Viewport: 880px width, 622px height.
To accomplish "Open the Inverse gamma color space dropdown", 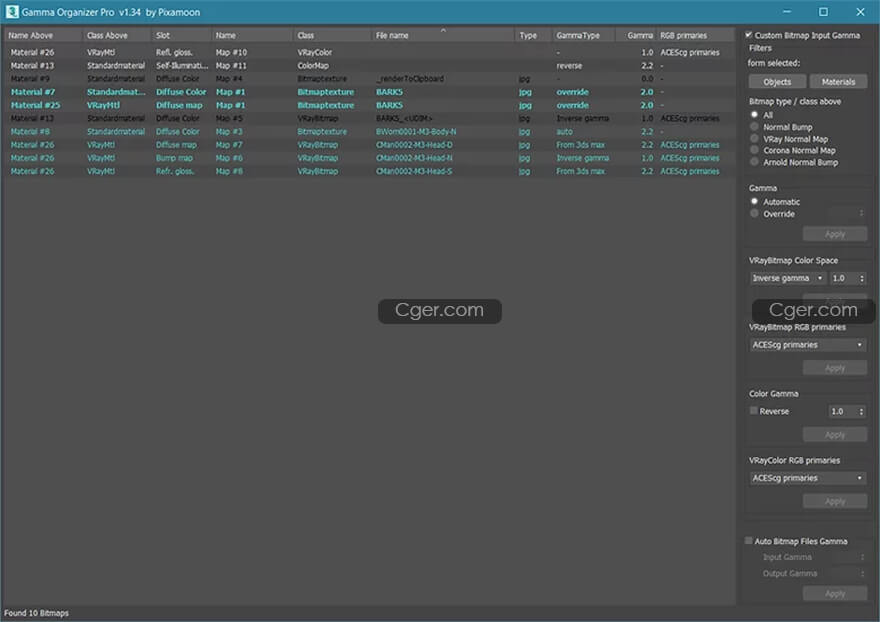I will pos(788,278).
